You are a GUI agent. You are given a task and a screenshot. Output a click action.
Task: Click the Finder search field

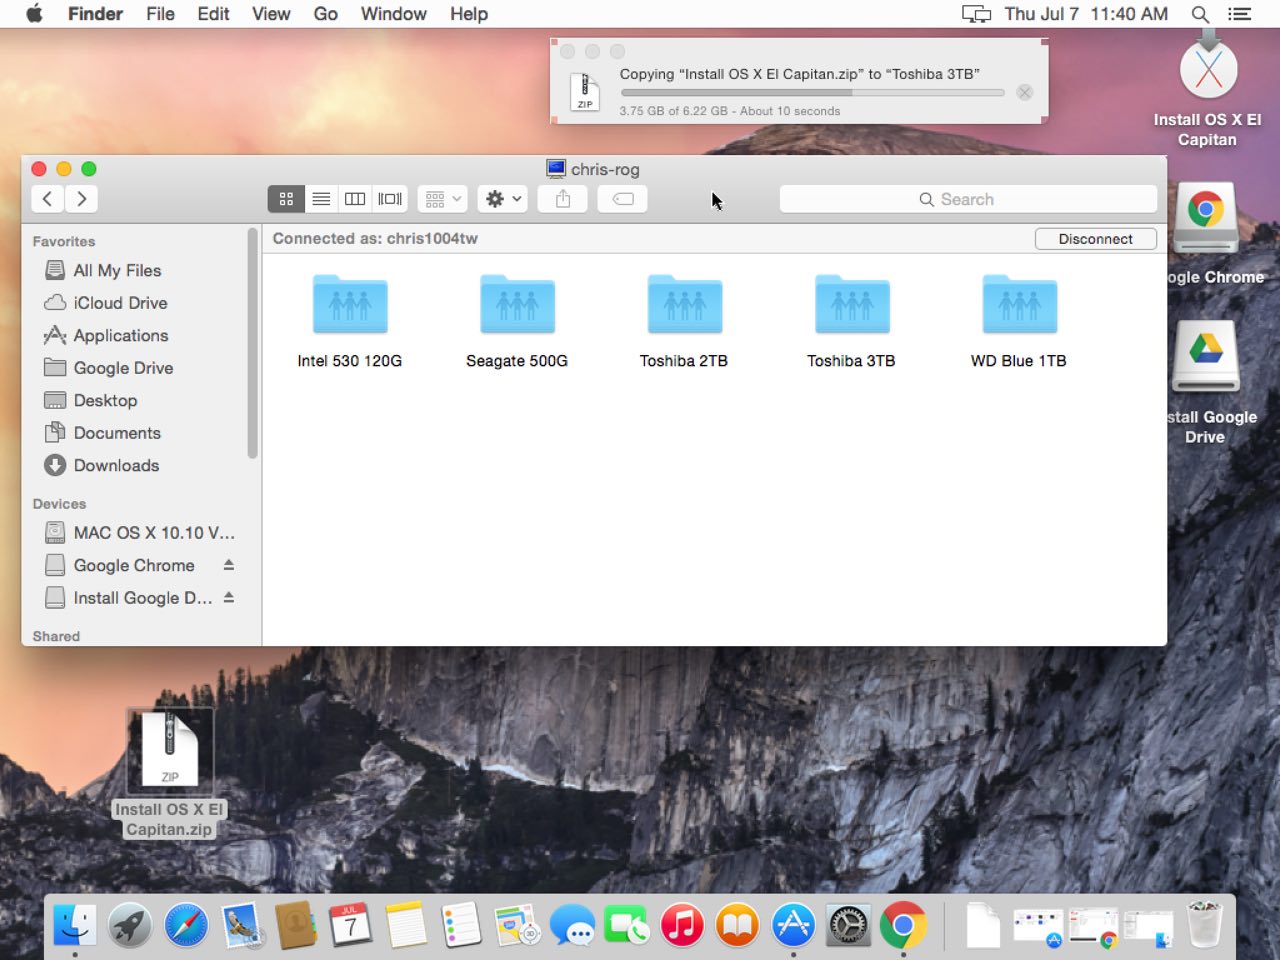click(x=967, y=199)
